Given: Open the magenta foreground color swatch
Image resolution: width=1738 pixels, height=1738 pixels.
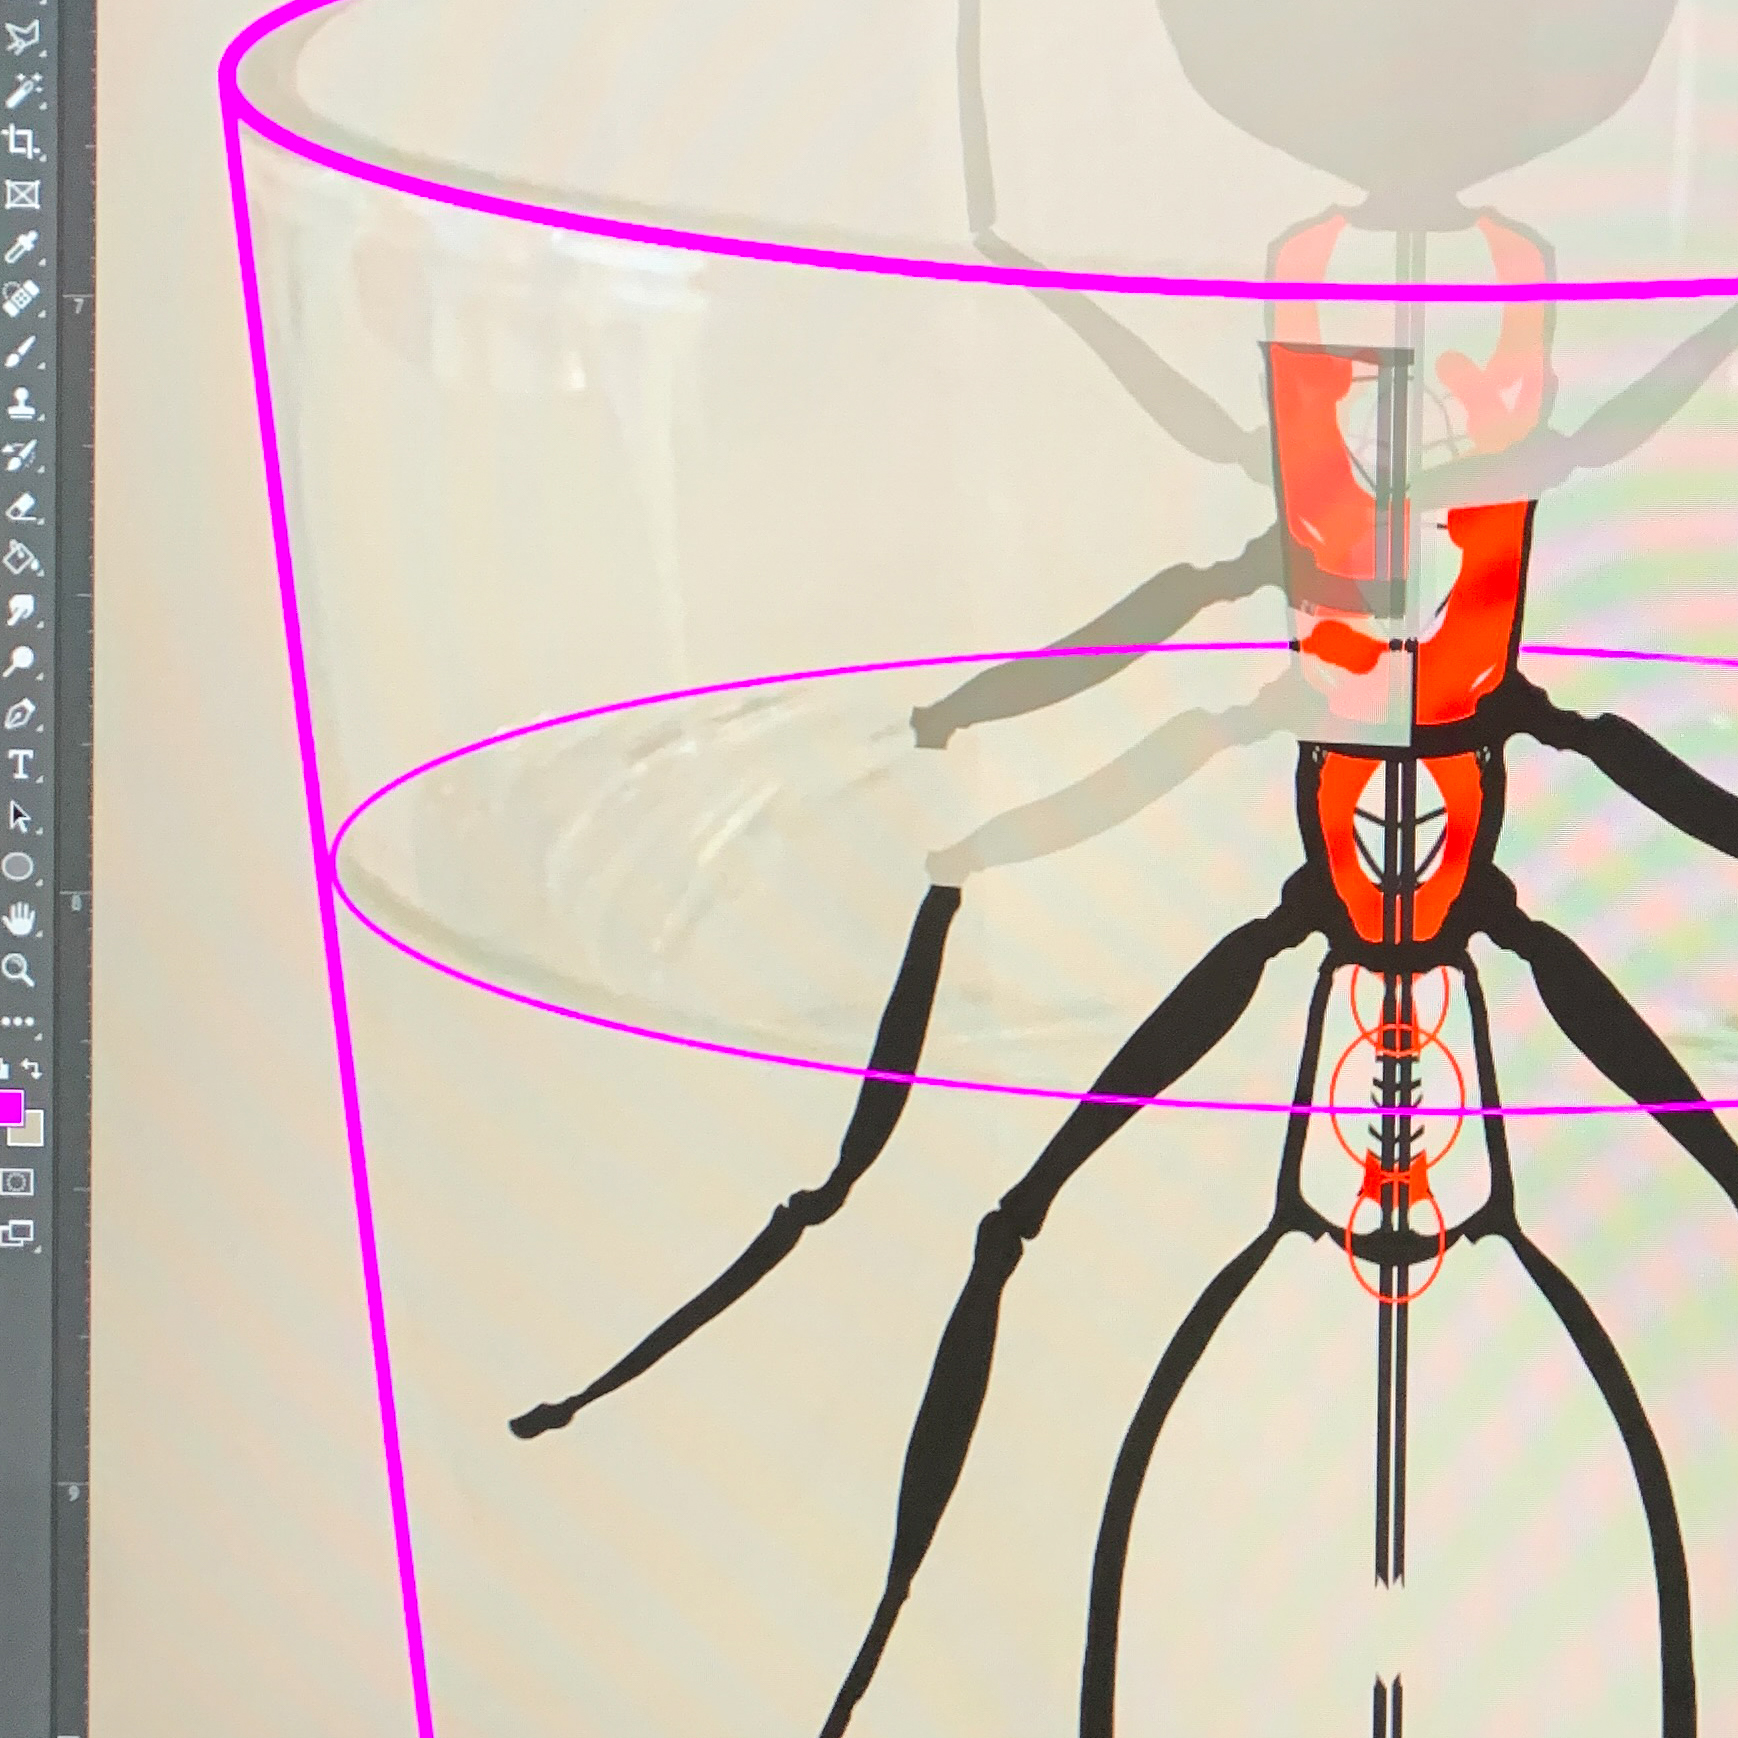Looking at the screenshot, I should pyautogui.click(x=9, y=1106).
